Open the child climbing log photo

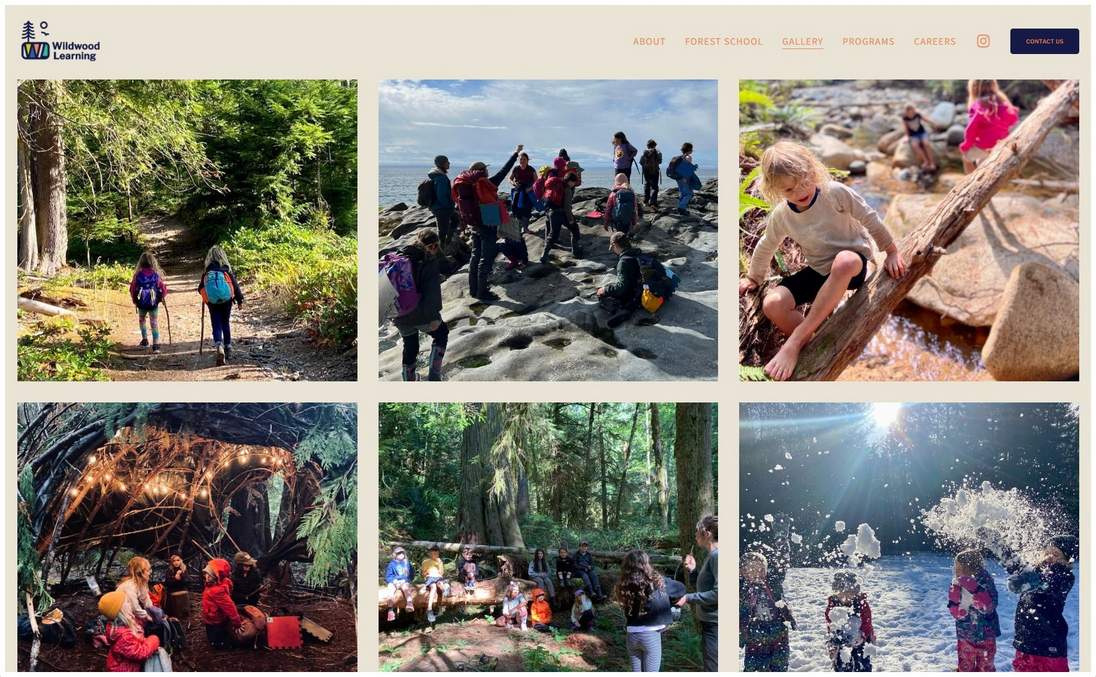(x=909, y=230)
